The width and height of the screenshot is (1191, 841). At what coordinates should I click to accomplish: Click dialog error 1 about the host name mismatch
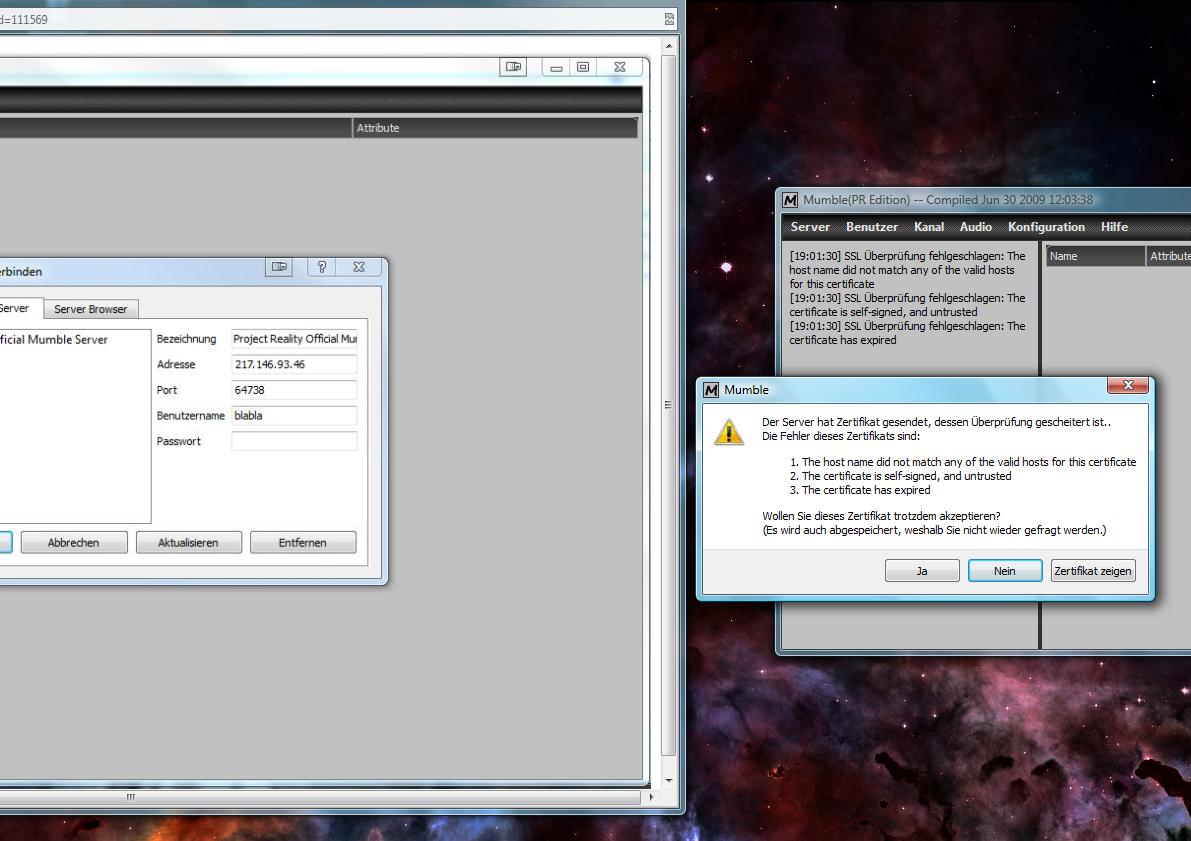tap(963, 462)
